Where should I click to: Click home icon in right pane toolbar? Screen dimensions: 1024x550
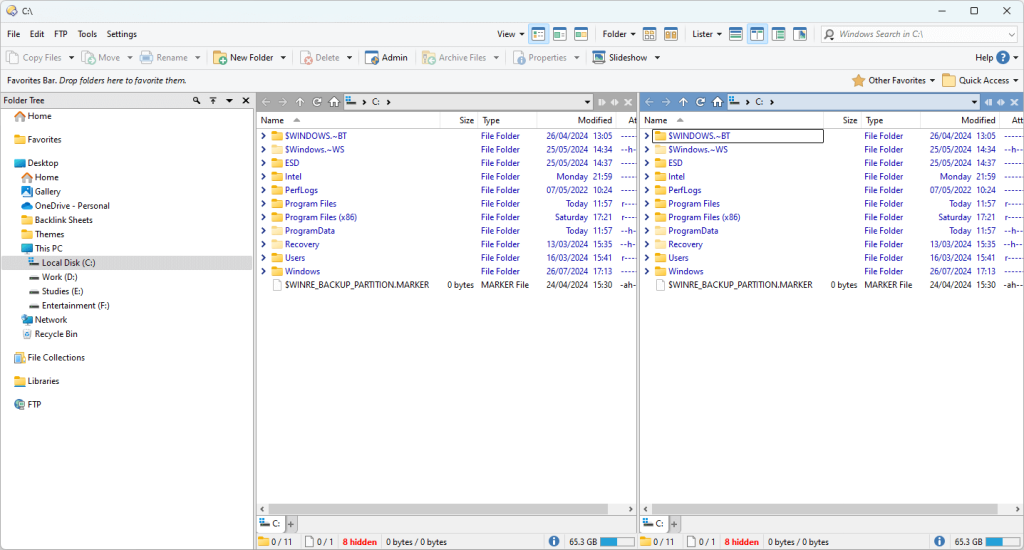[717, 102]
